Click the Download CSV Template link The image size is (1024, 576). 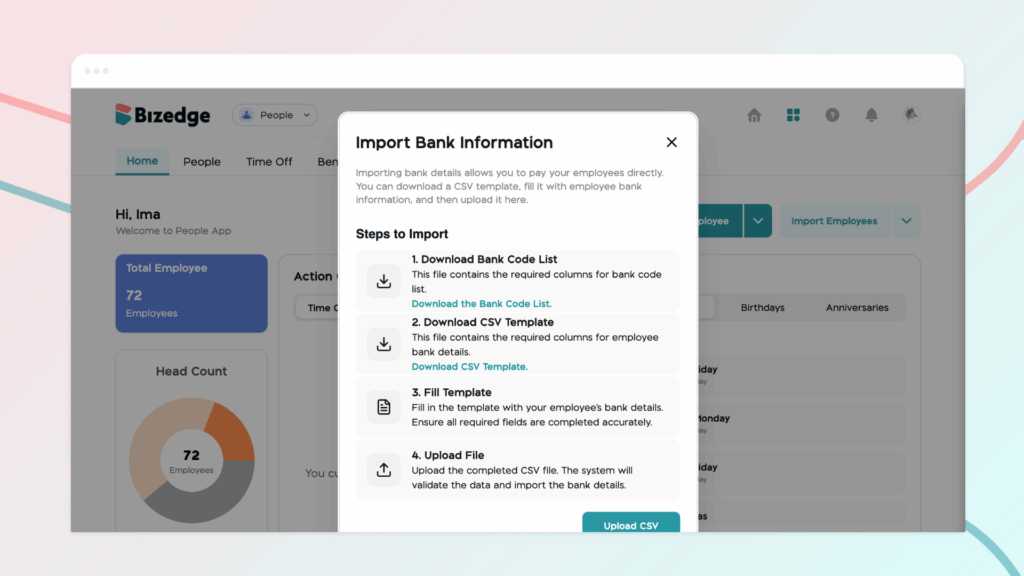(x=469, y=367)
